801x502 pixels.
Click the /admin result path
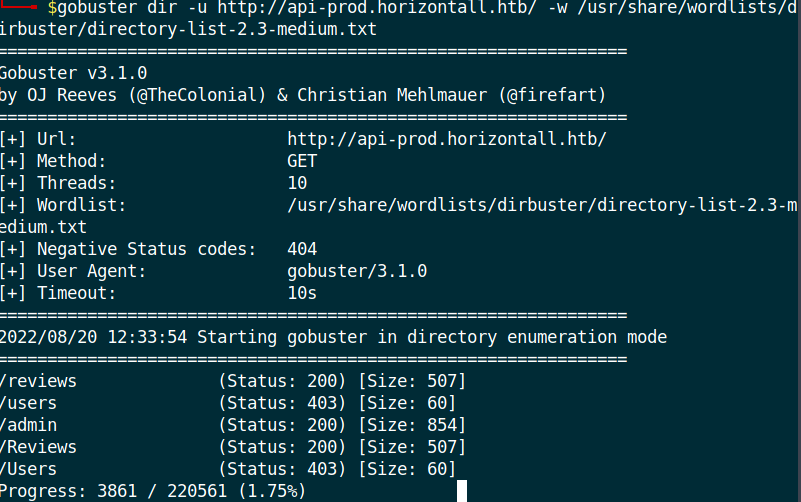coord(29,425)
